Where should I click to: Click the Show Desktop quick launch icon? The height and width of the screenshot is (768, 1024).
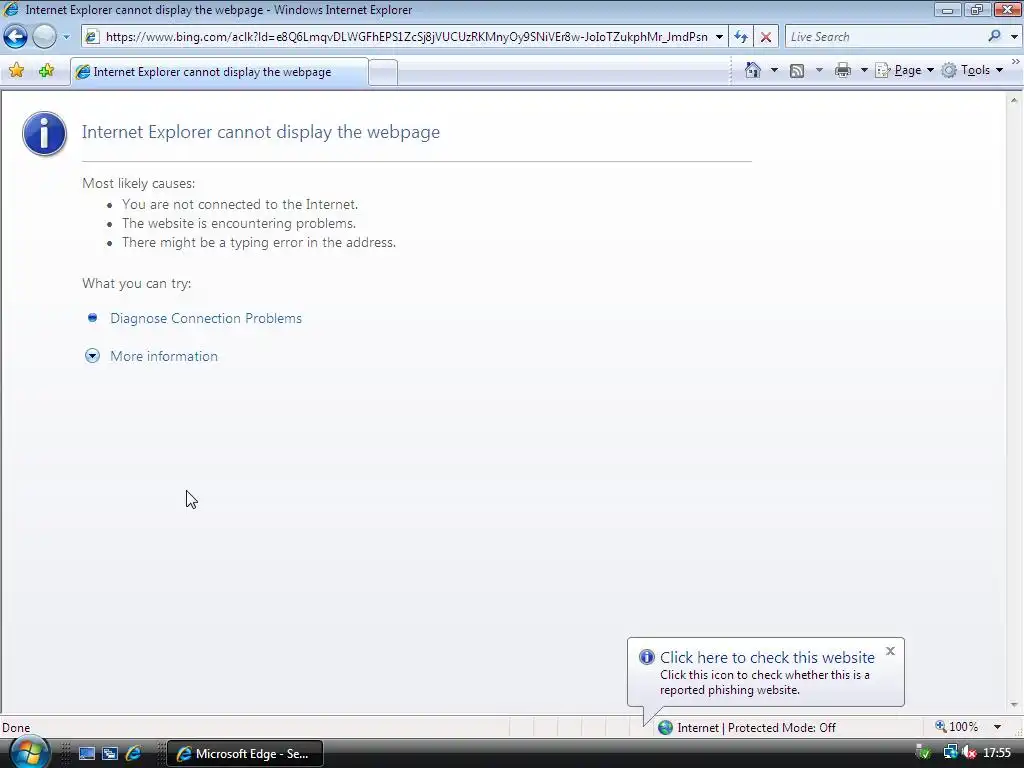tap(87, 754)
